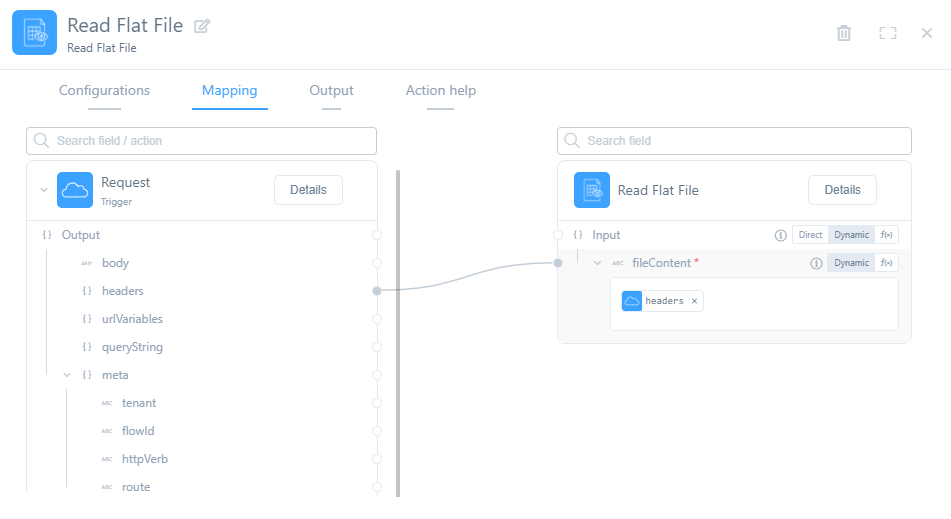Screen dimensions: 951x519
Task: Switch to the Output tab
Action: click(x=331, y=91)
